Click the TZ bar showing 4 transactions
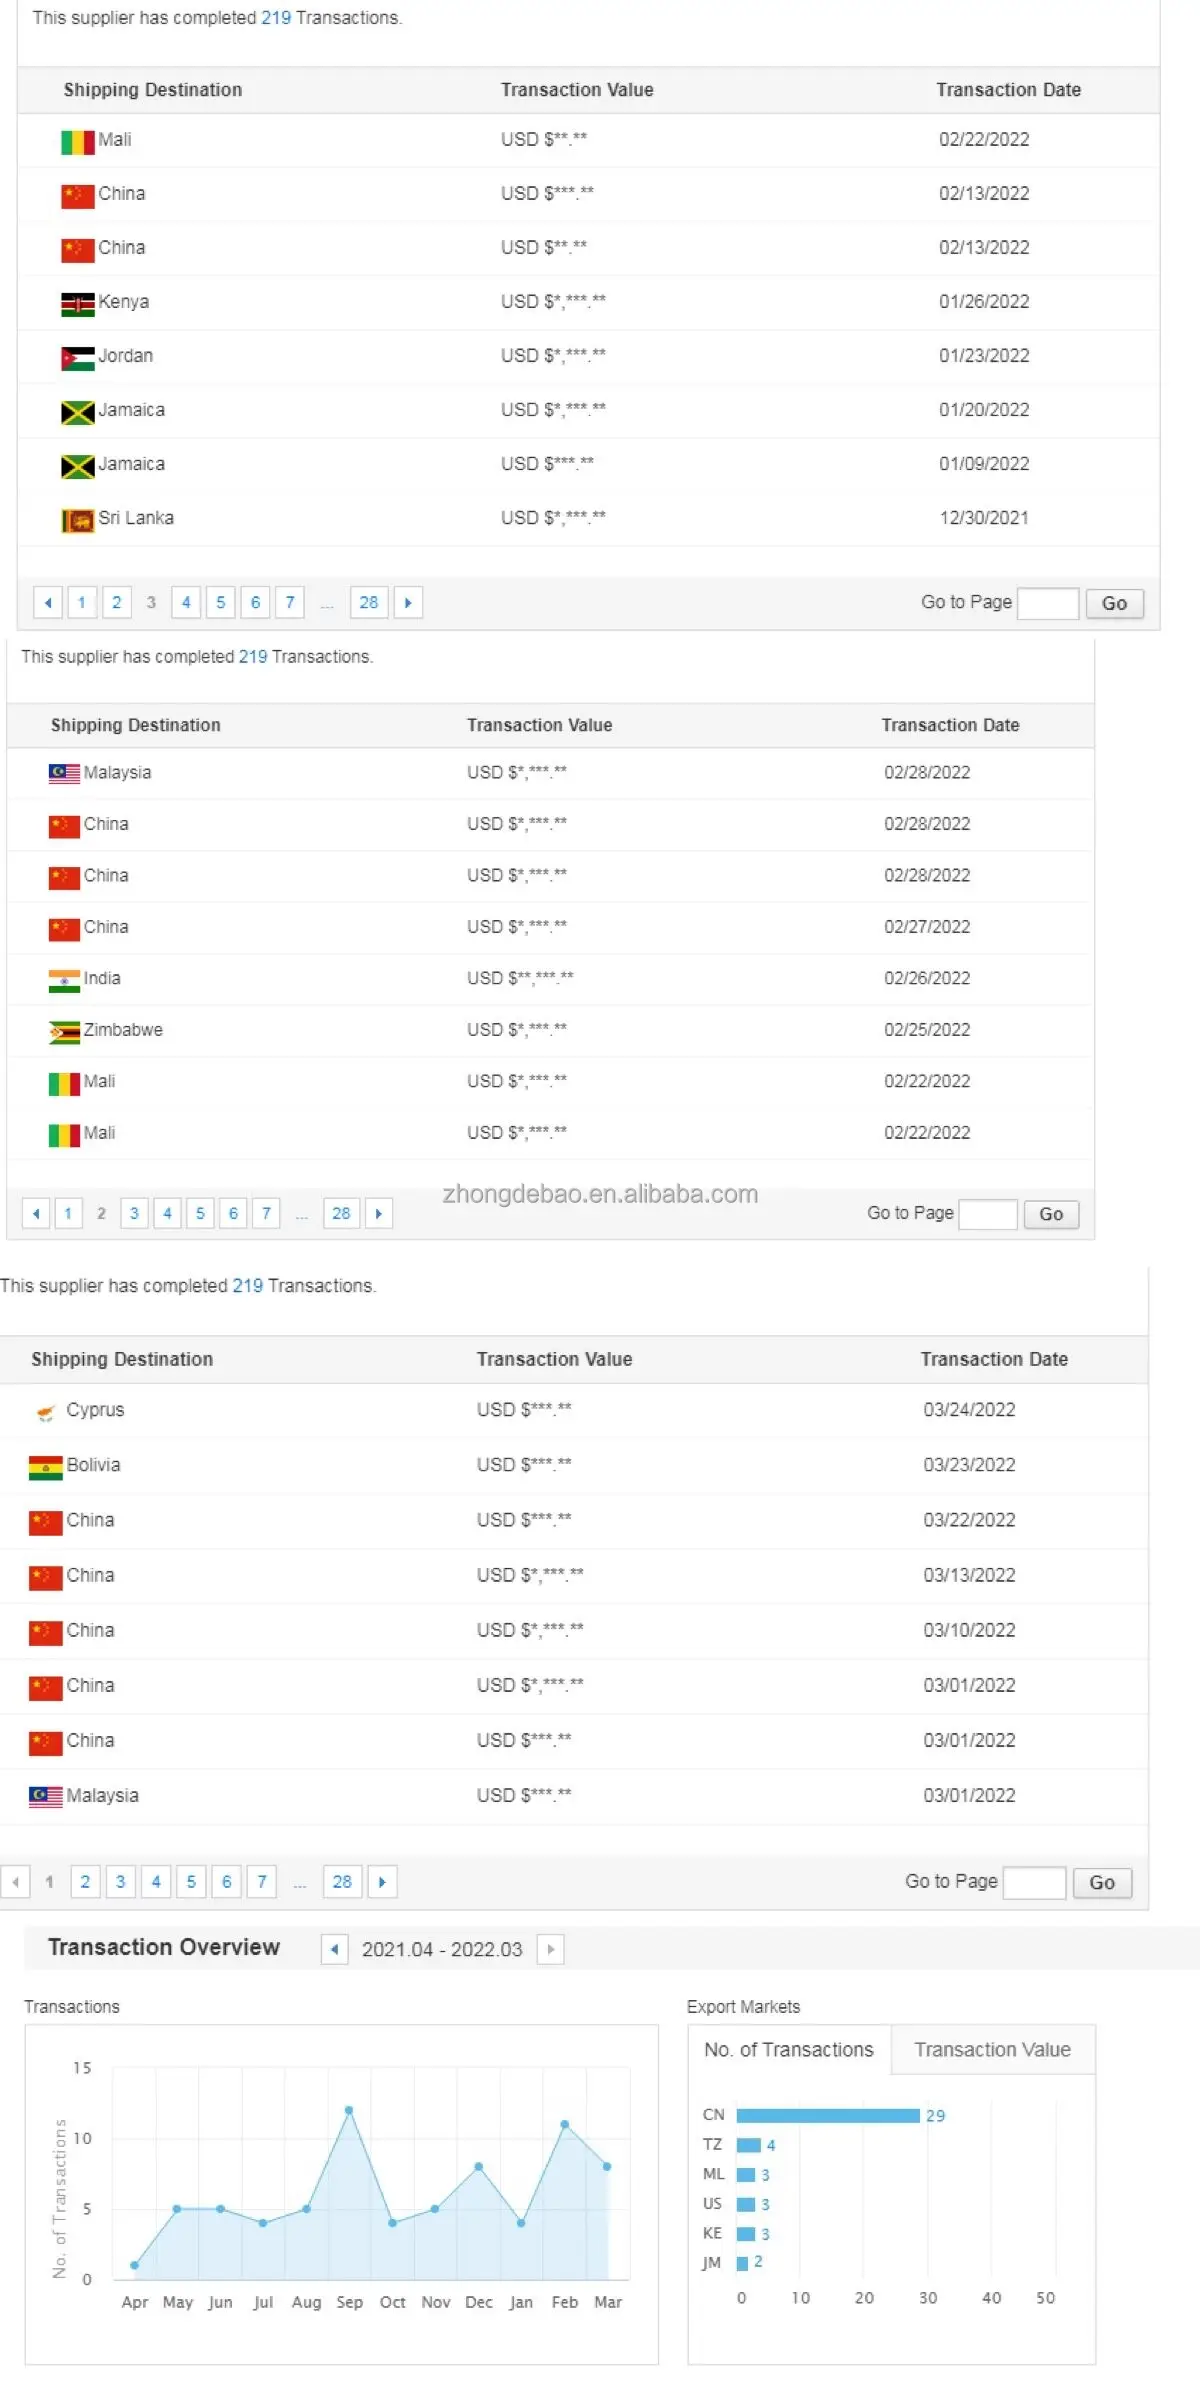The image size is (1200, 2390). (x=749, y=2145)
